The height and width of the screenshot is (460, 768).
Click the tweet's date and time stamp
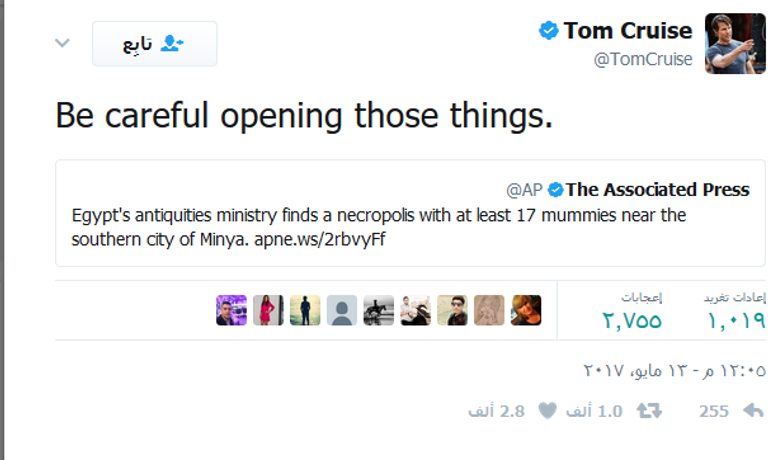(x=675, y=370)
